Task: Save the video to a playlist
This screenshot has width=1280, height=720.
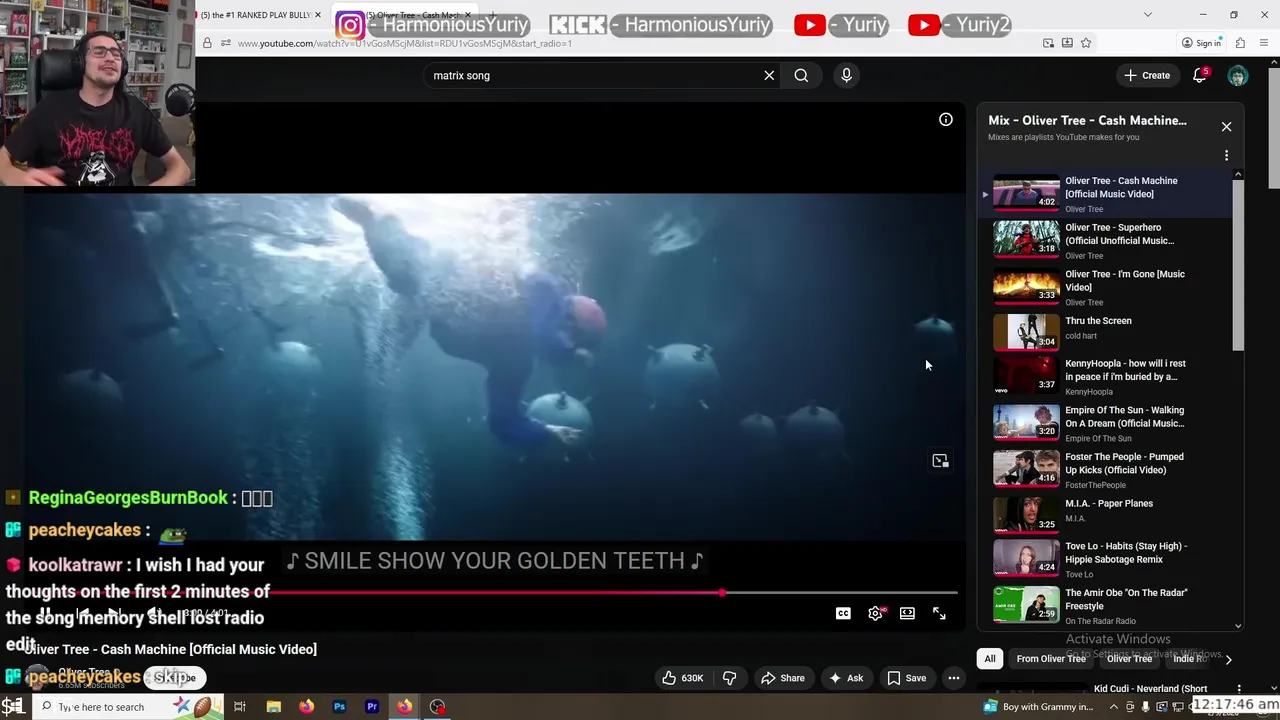Action: pos(906,678)
